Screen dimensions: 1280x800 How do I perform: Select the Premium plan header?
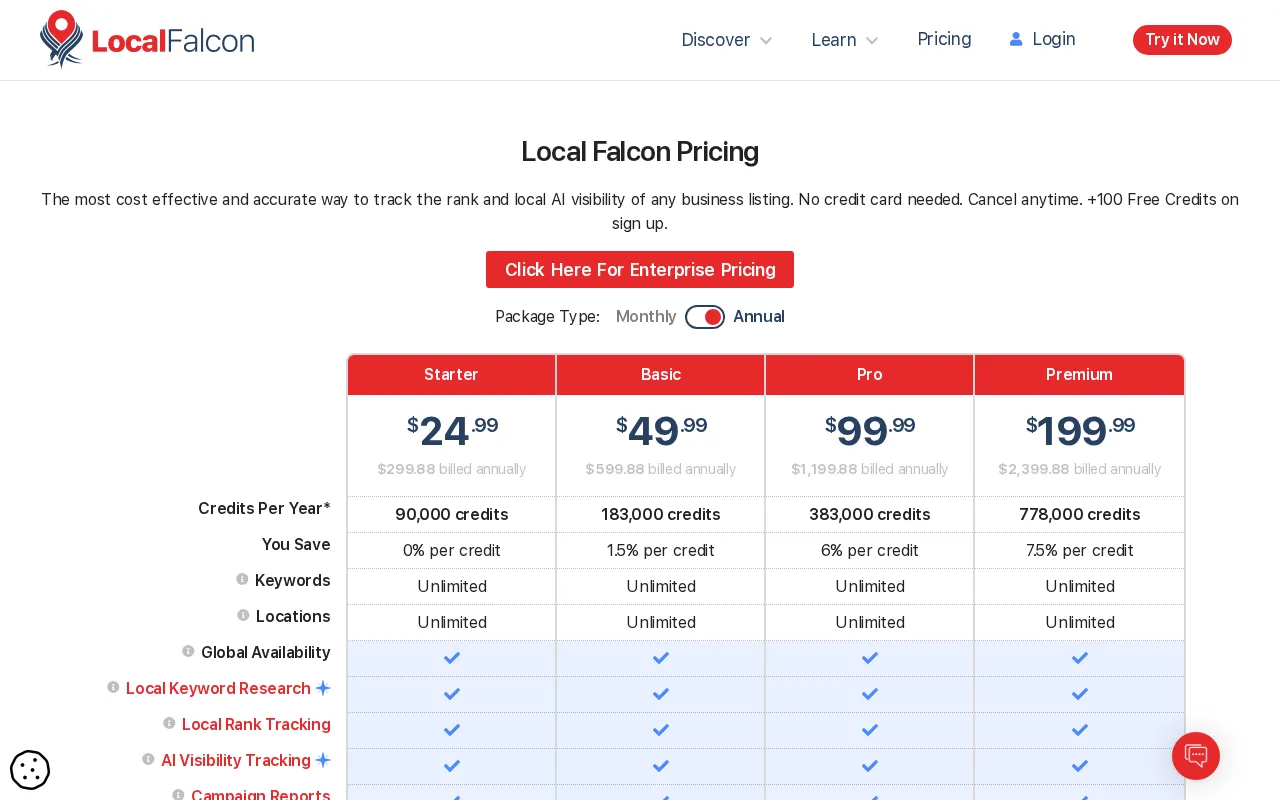[1080, 375]
